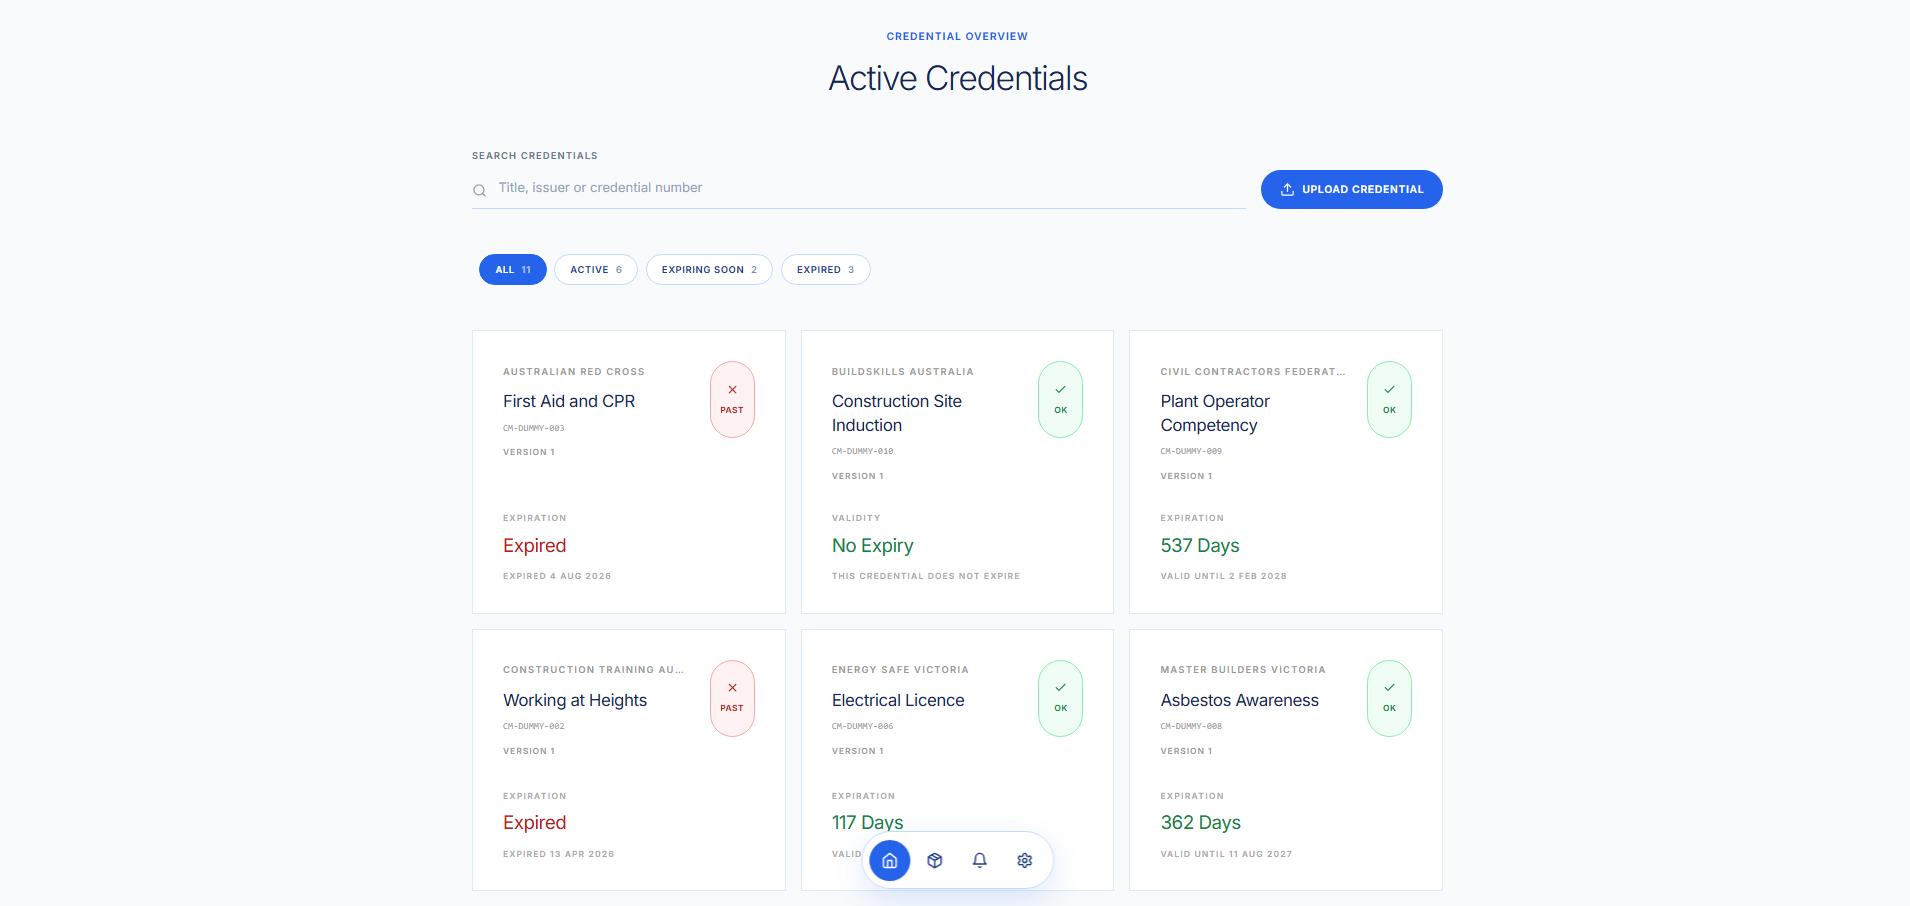Click PAST badge on Working at Heights
The width and height of the screenshot is (1910, 906).
(732, 698)
